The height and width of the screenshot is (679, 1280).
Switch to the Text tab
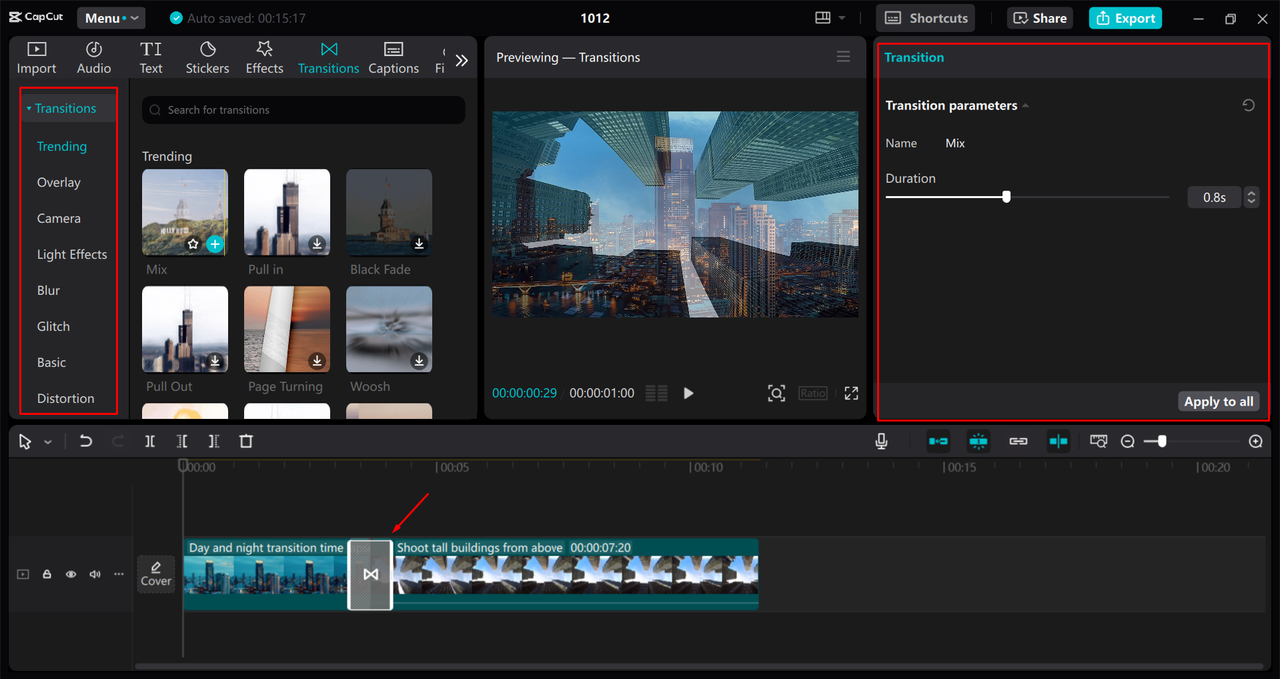tap(151, 58)
